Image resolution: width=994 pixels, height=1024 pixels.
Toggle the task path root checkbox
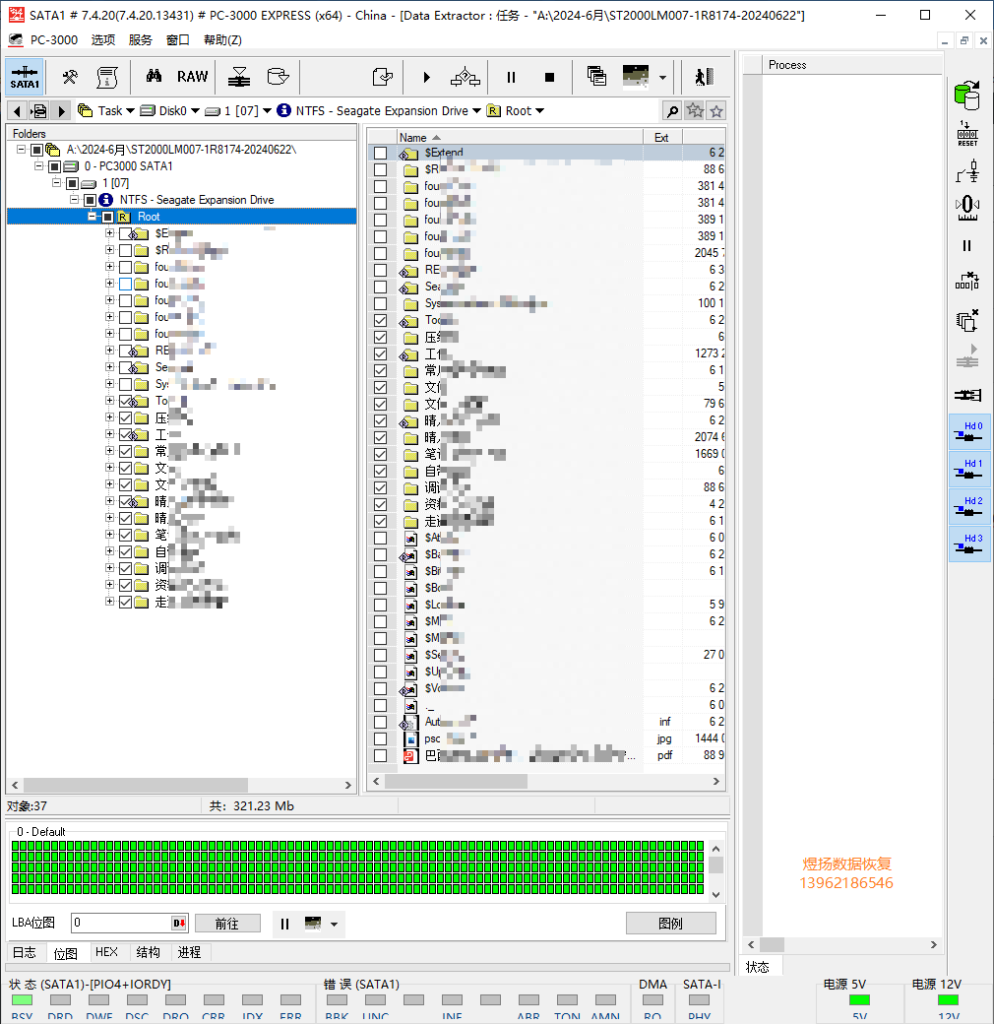coord(37,150)
